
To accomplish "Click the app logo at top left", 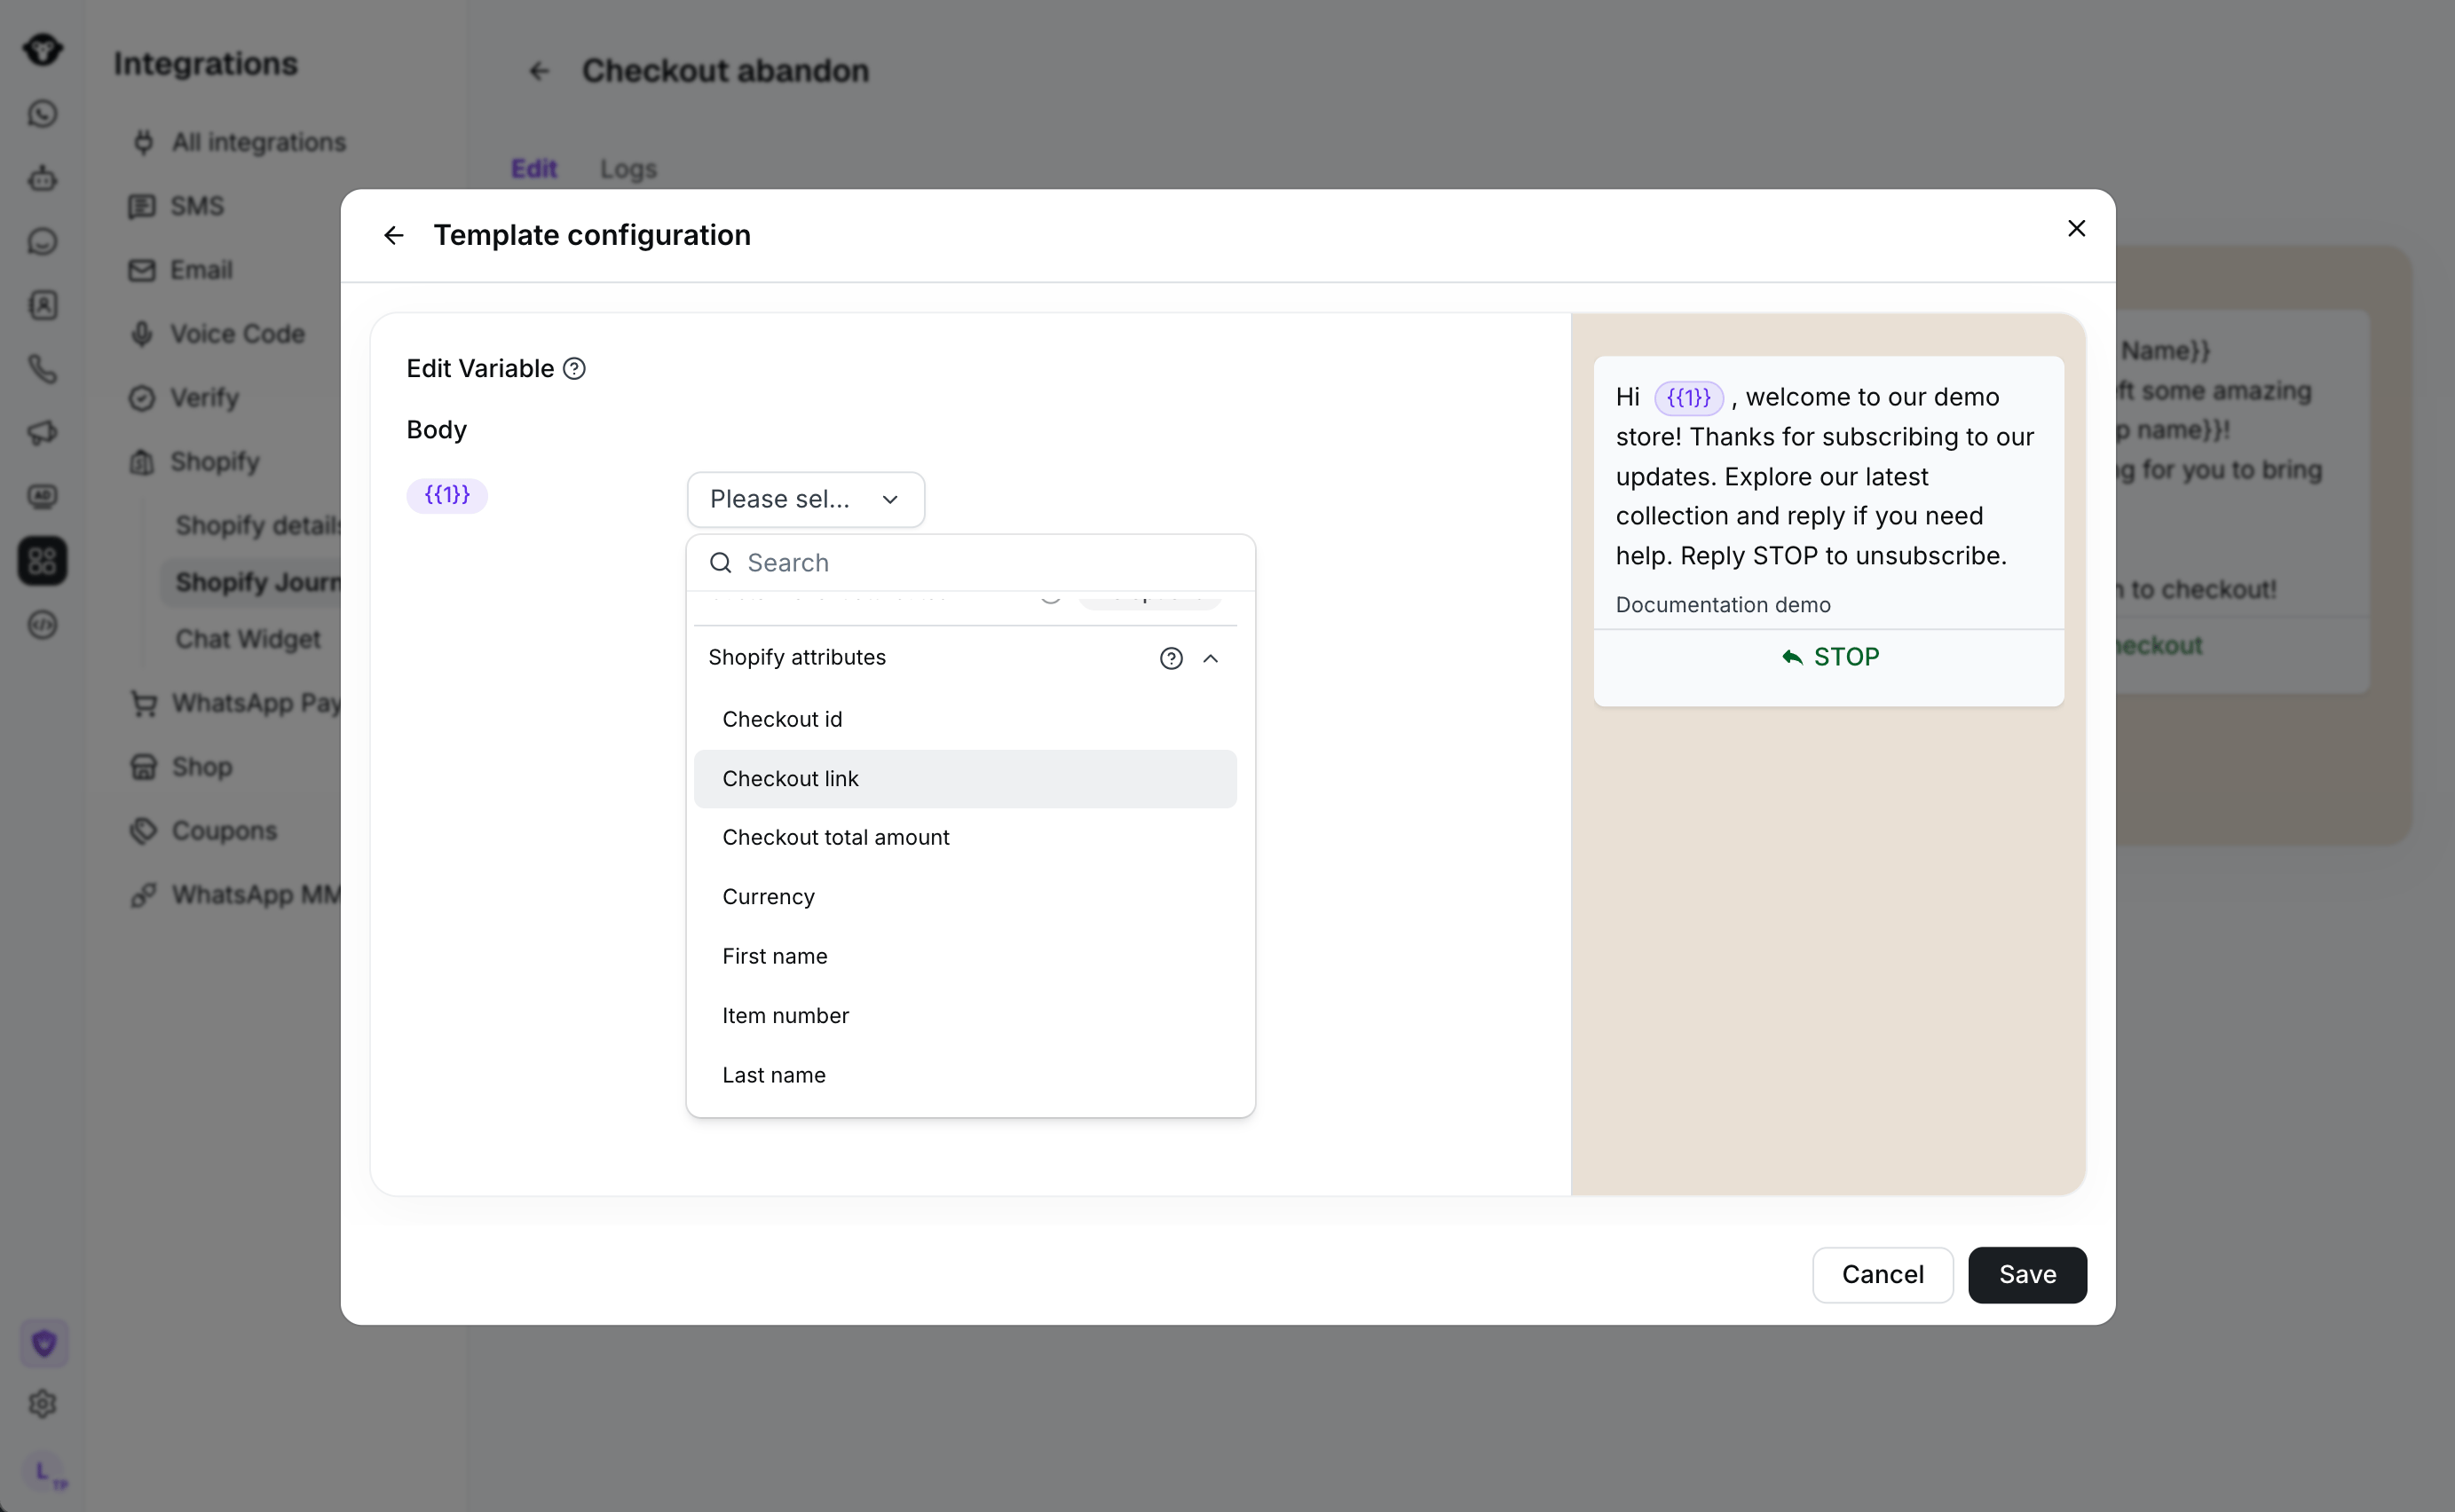I will [x=43, y=49].
